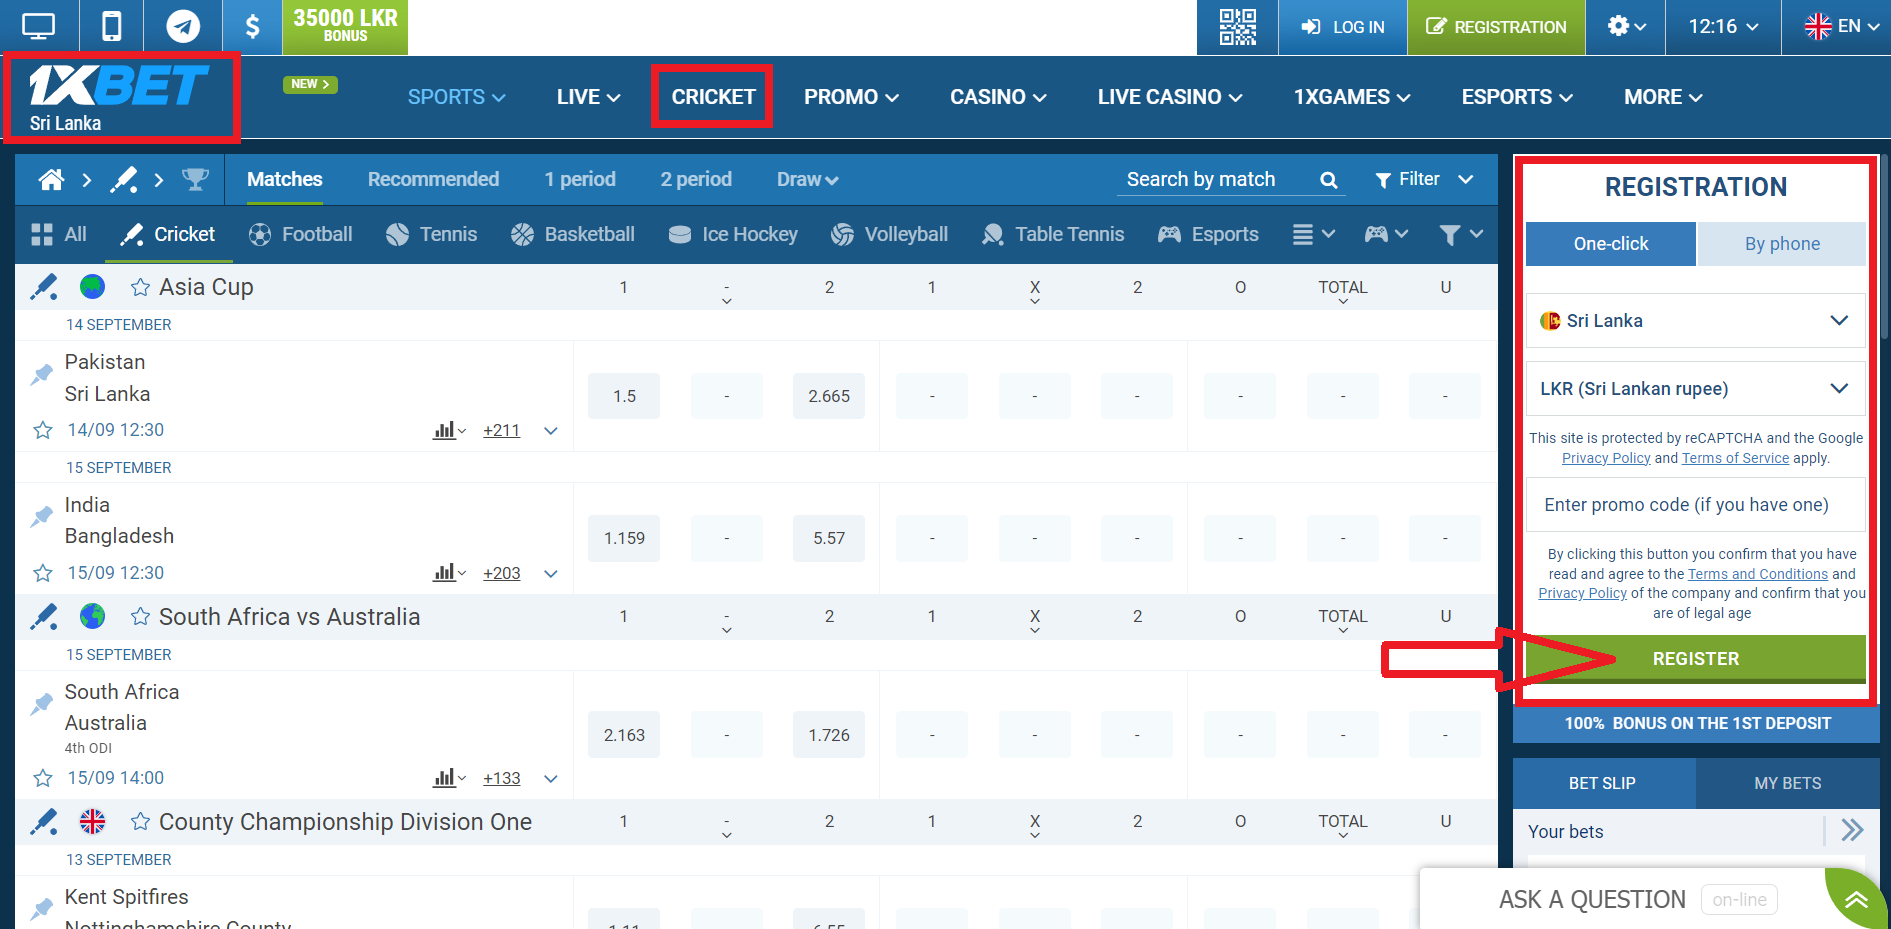The width and height of the screenshot is (1891, 929).
Task: Click the top REGISTRATION button
Action: (1496, 27)
